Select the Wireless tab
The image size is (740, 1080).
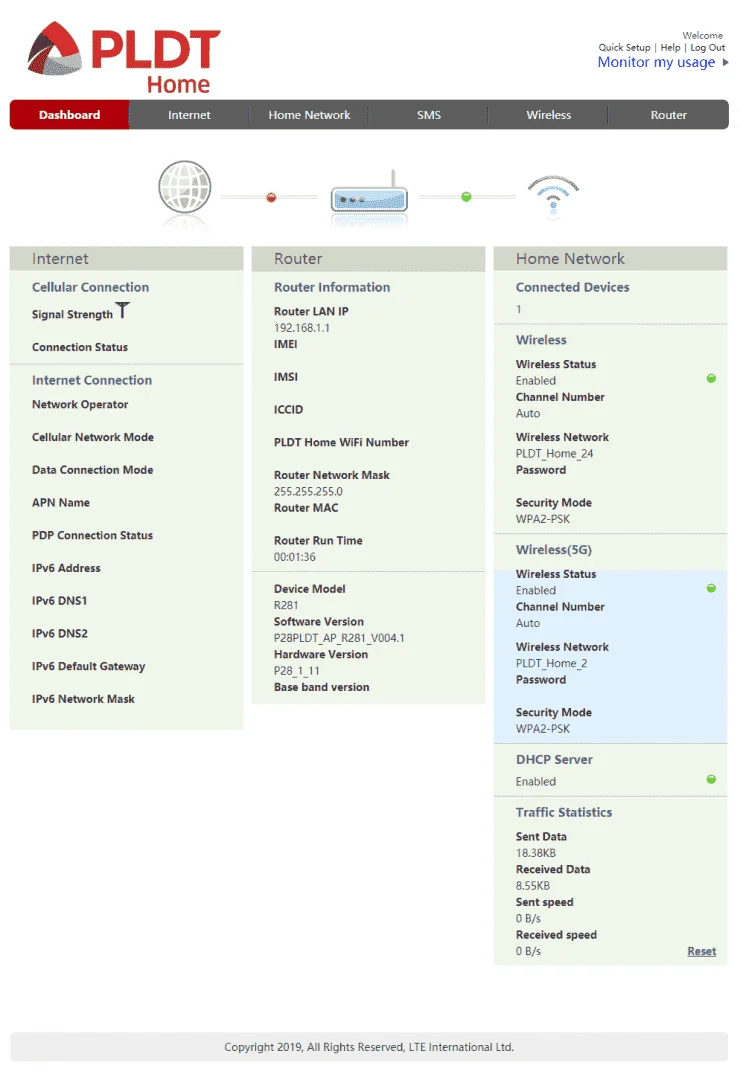pyautogui.click(x=548, y=115)
